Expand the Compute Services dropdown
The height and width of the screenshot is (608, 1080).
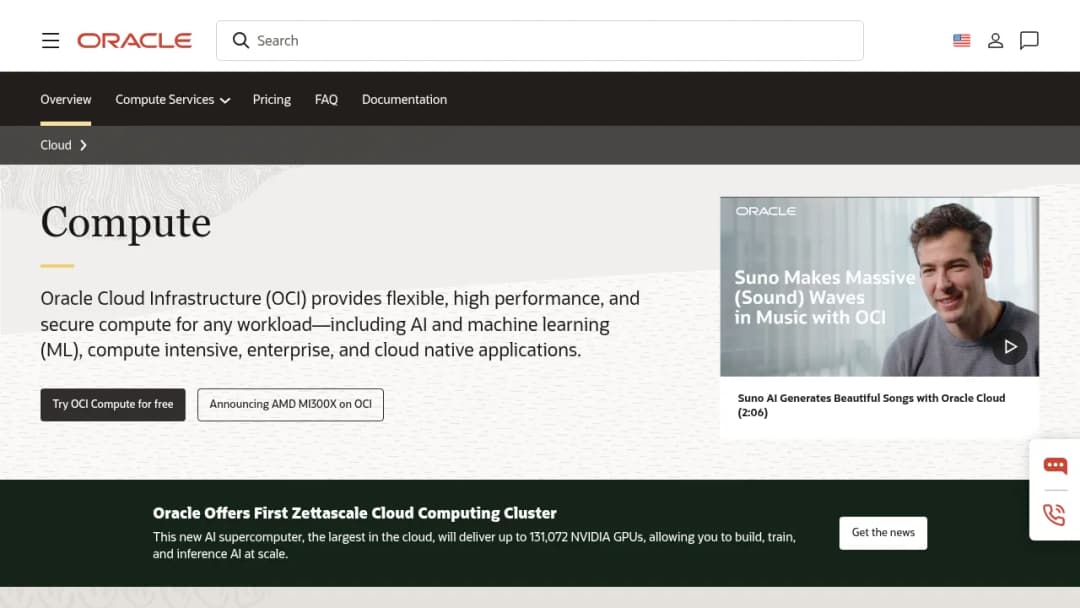pyautogui.click(x=172, y=99)
